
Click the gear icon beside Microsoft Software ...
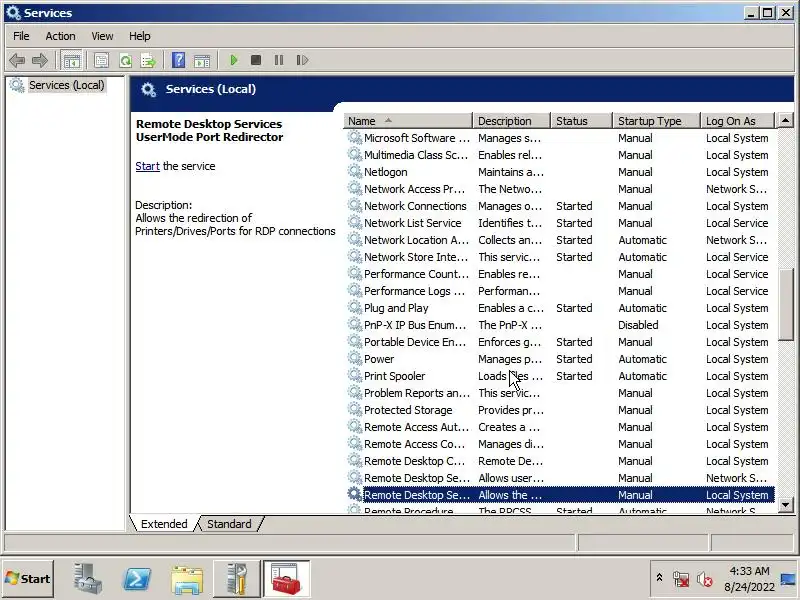tap(355, 137)
